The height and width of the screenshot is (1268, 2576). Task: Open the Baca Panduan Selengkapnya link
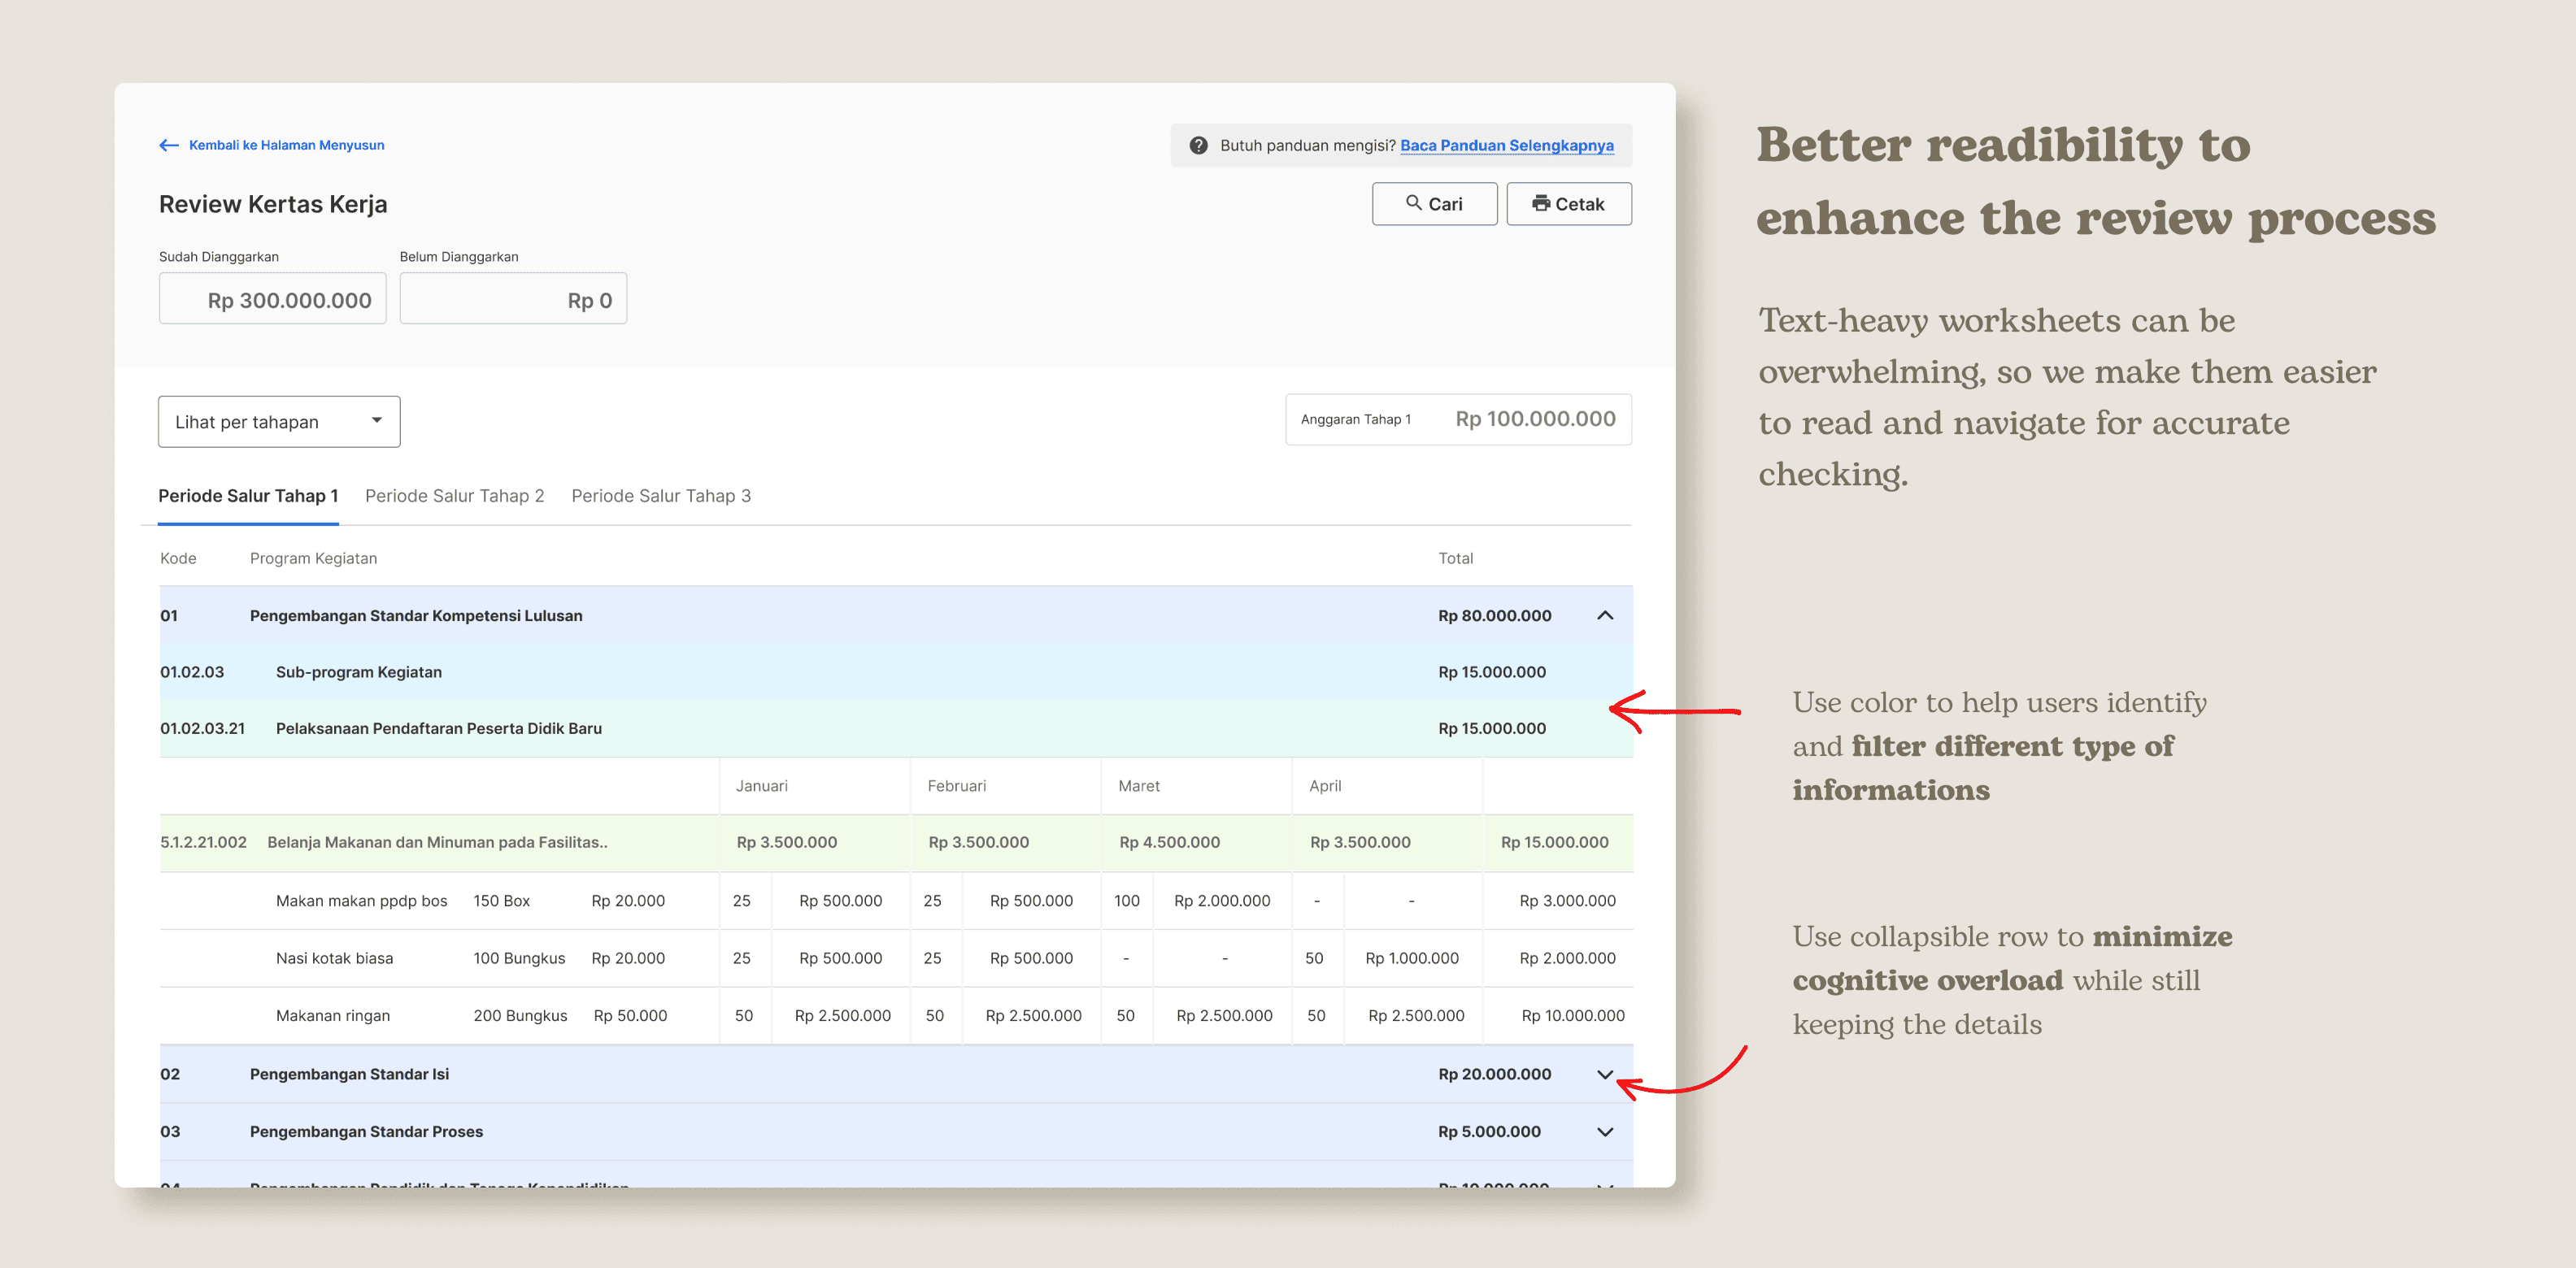pos(1506,145)
